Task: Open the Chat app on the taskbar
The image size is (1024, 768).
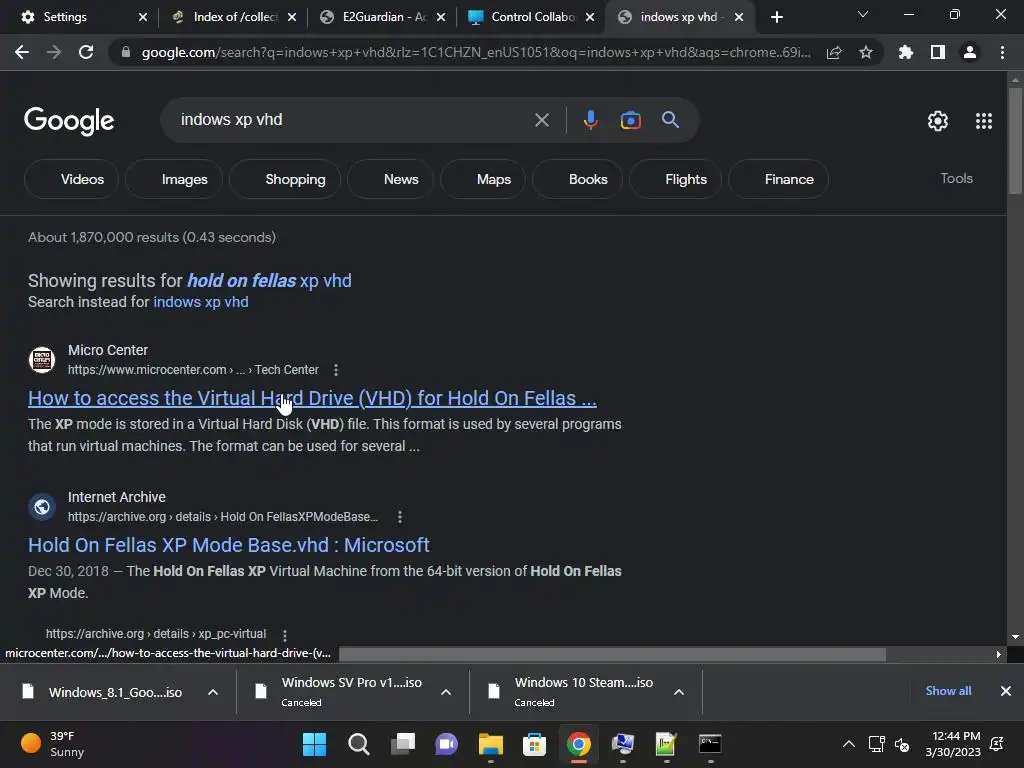Action: tap(447, 744)
